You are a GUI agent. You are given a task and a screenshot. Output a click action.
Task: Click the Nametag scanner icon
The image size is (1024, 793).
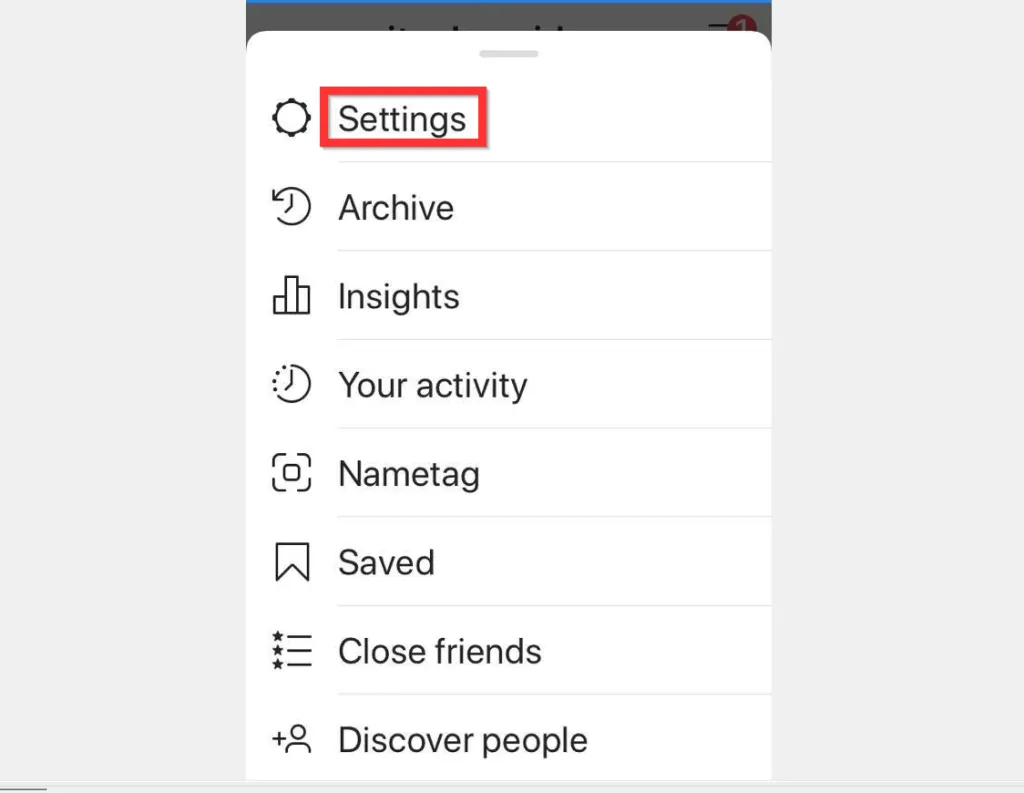(x=291, y=474)
